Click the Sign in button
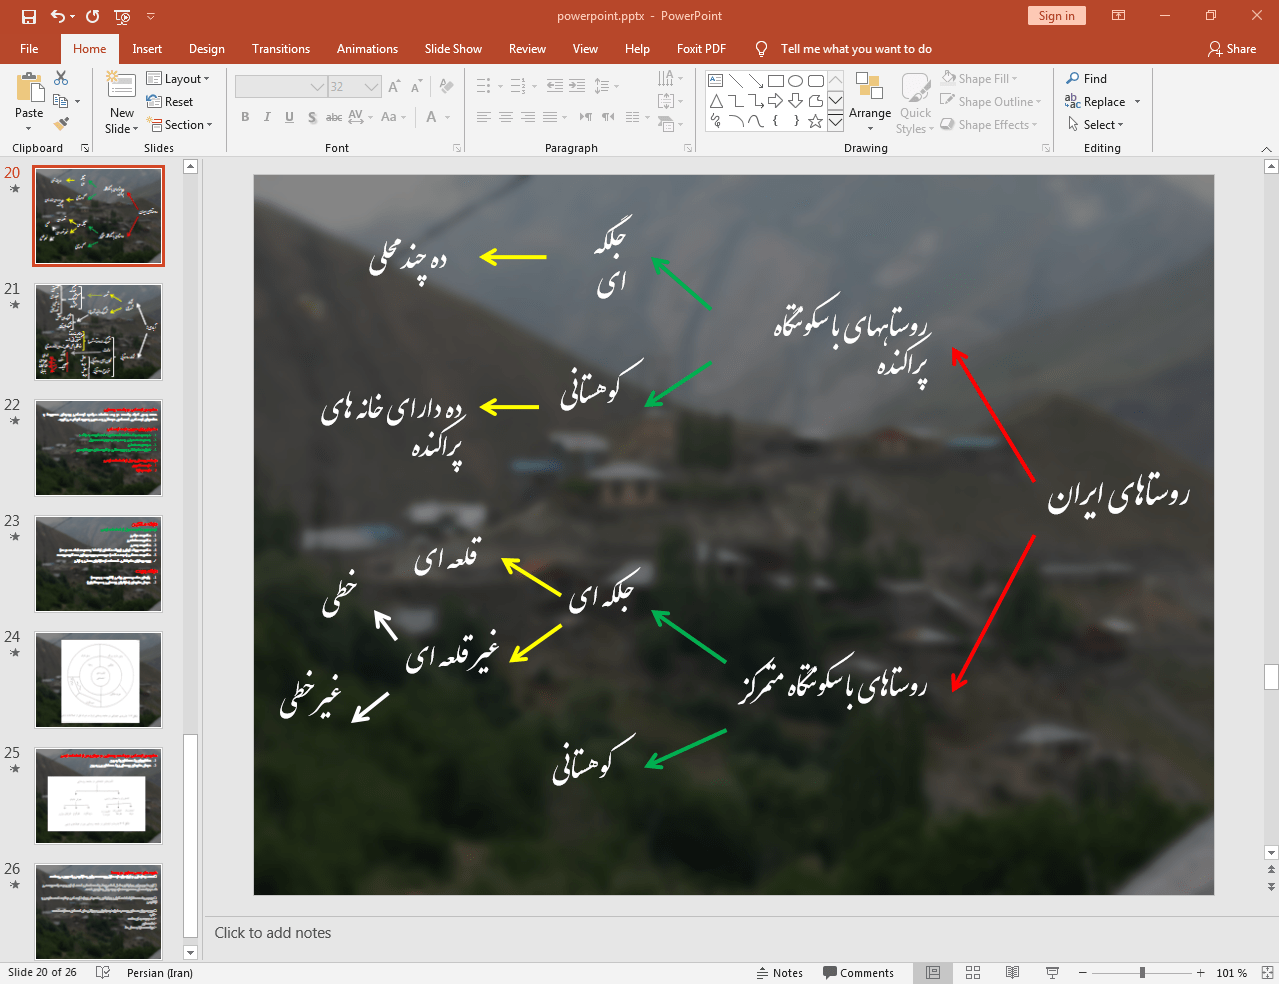 (1056, 16)
